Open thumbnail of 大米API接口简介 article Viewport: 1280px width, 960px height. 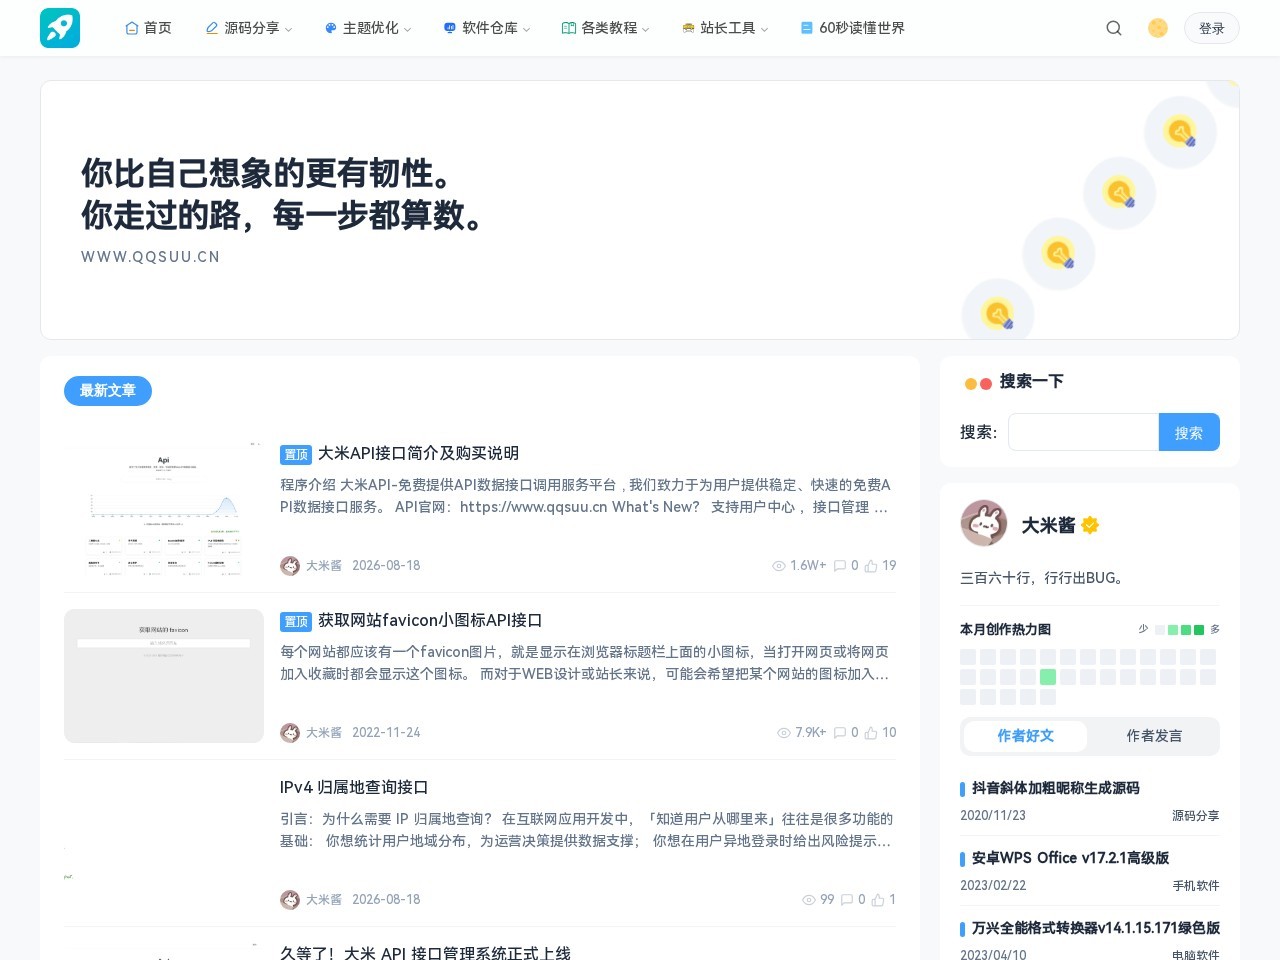point(164,509)
